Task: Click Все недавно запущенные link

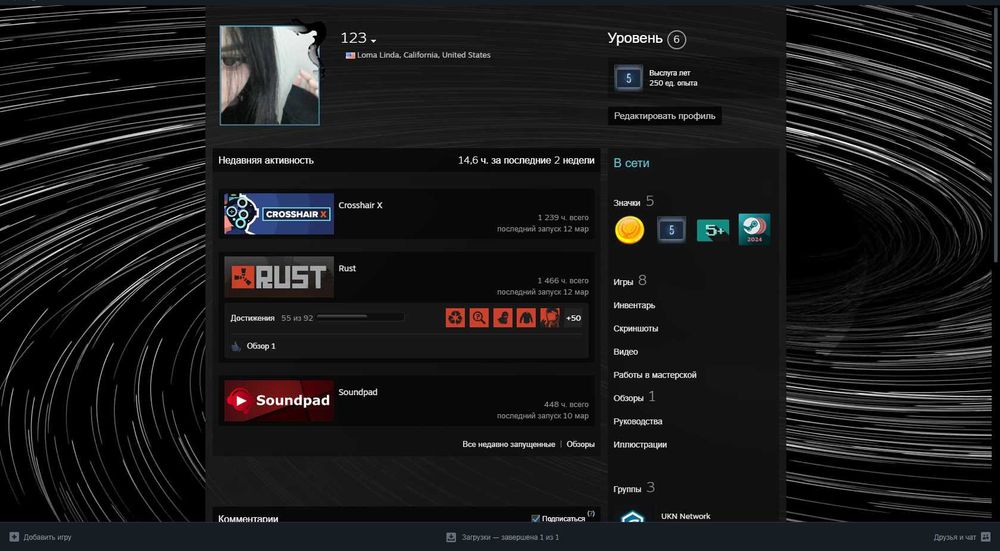Action: [x=509, y=444]
